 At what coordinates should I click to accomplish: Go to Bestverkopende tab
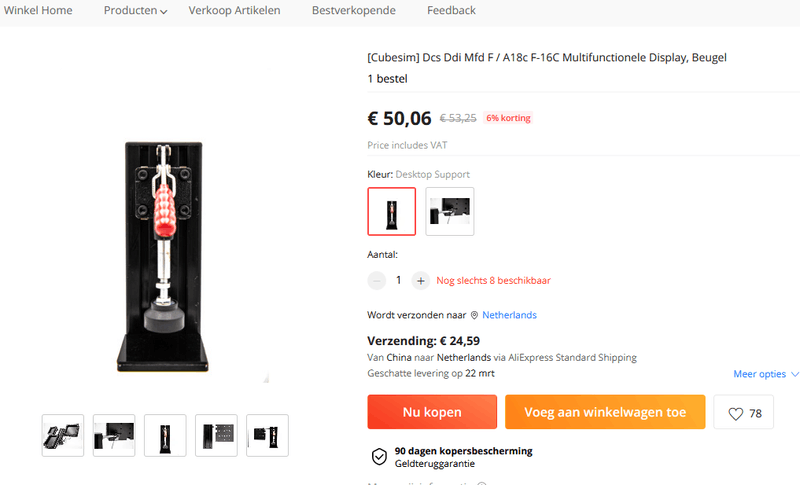coord(354,11)
